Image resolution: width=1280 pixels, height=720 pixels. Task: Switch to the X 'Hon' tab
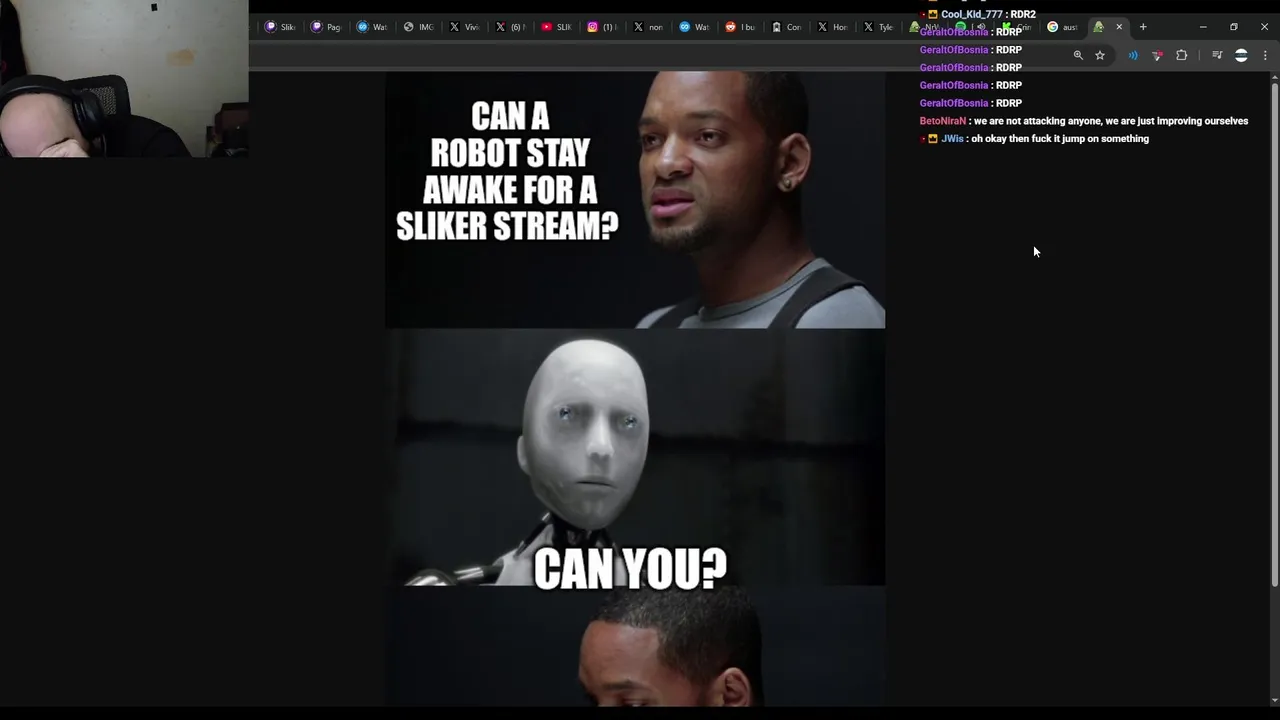(832, 27)
